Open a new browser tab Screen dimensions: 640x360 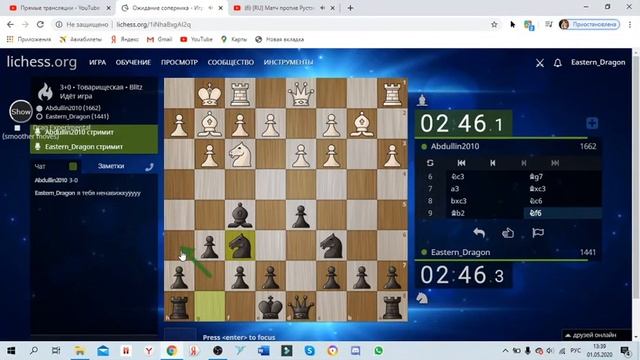tap(350, 8)
